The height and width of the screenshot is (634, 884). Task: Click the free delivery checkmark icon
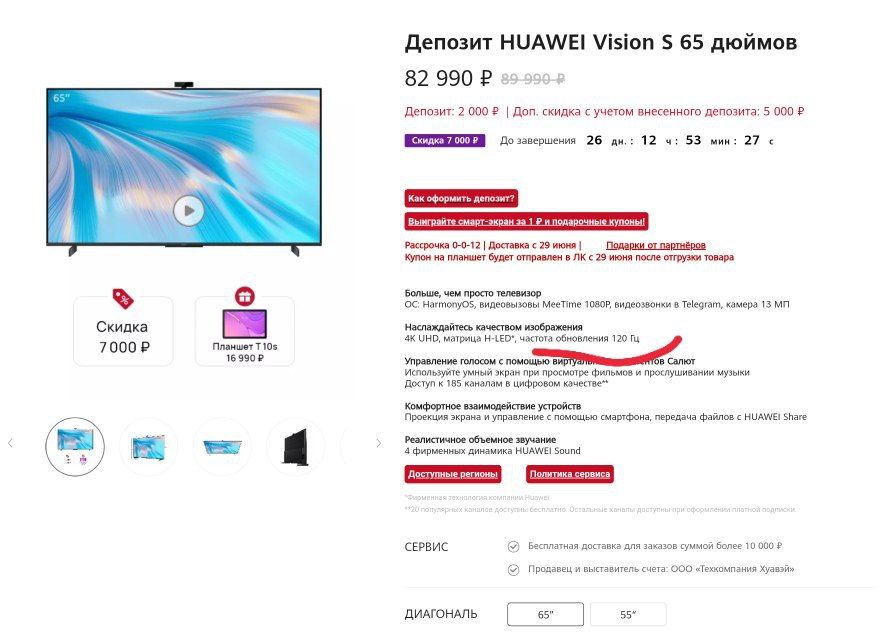(513, 546)
